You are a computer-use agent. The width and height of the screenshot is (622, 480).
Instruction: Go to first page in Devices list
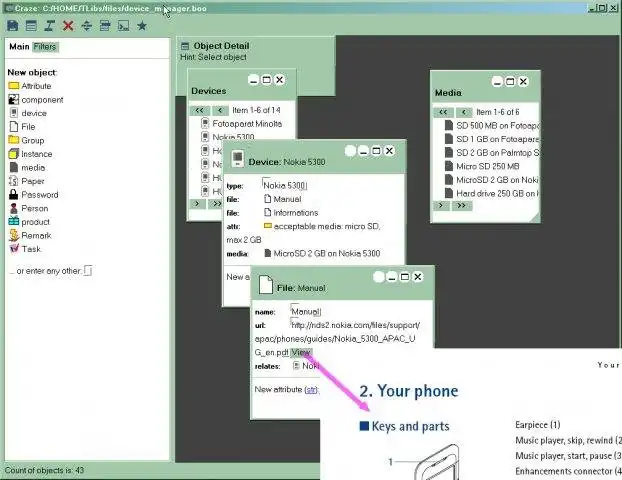[x=200, y=110]
